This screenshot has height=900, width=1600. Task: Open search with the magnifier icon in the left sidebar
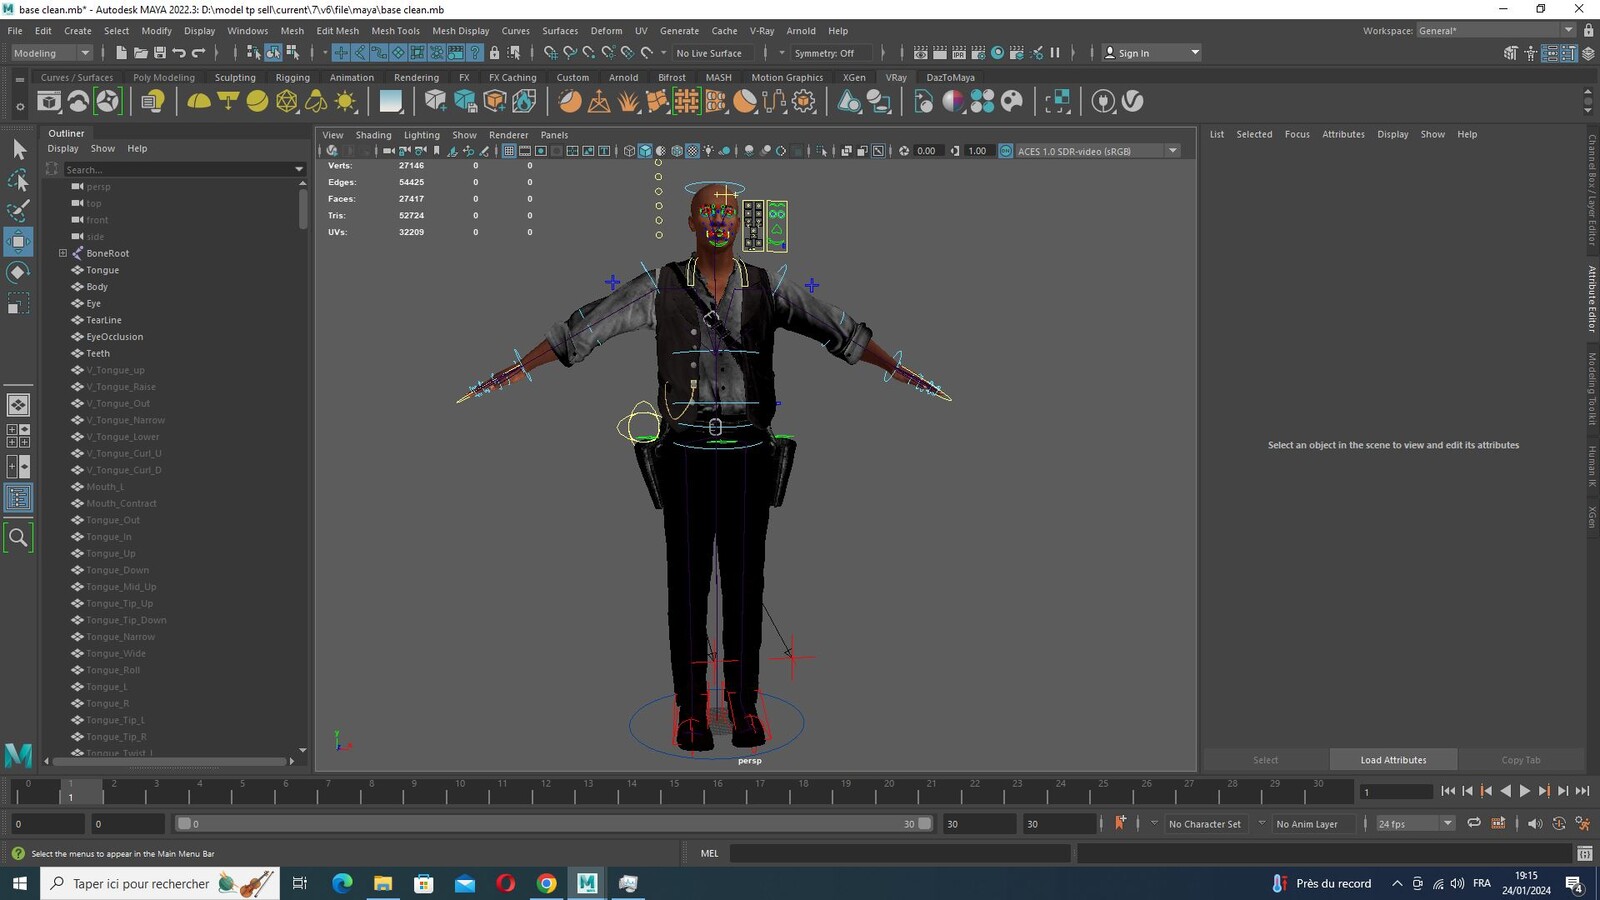pyautogui.click(x=19, y=538)
